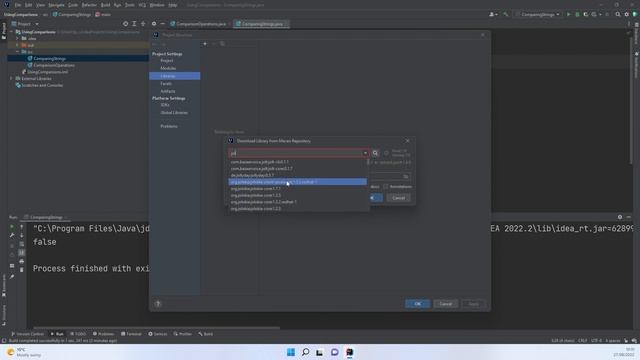This screenshot has height=360, width=640.
Task: Open the File menu
Action: click(x=18, y=5)
